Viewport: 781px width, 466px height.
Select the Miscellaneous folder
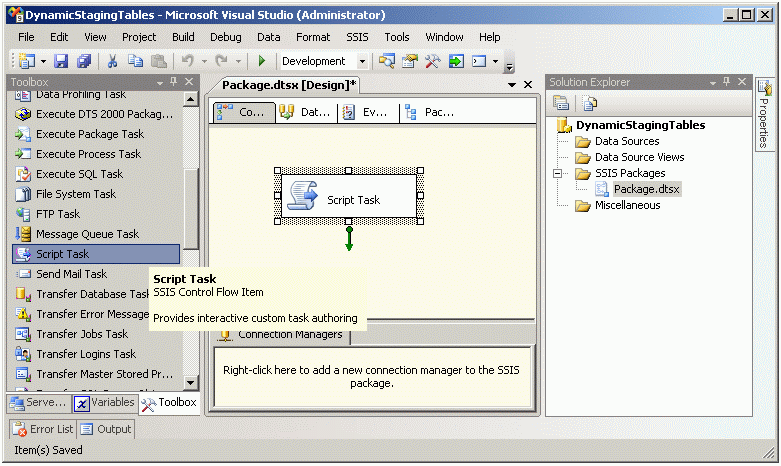pos(628,205)
